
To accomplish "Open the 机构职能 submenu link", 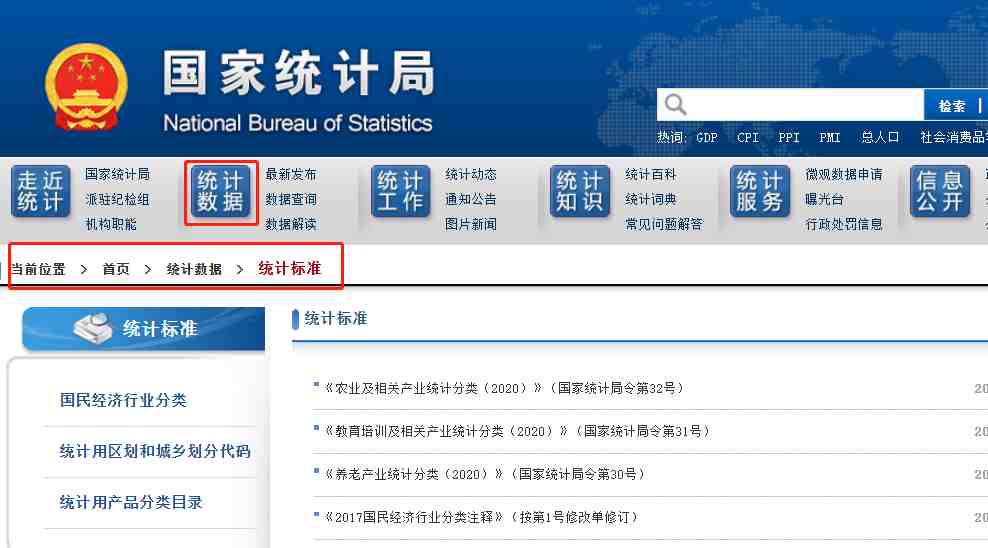I will point(111,224).
